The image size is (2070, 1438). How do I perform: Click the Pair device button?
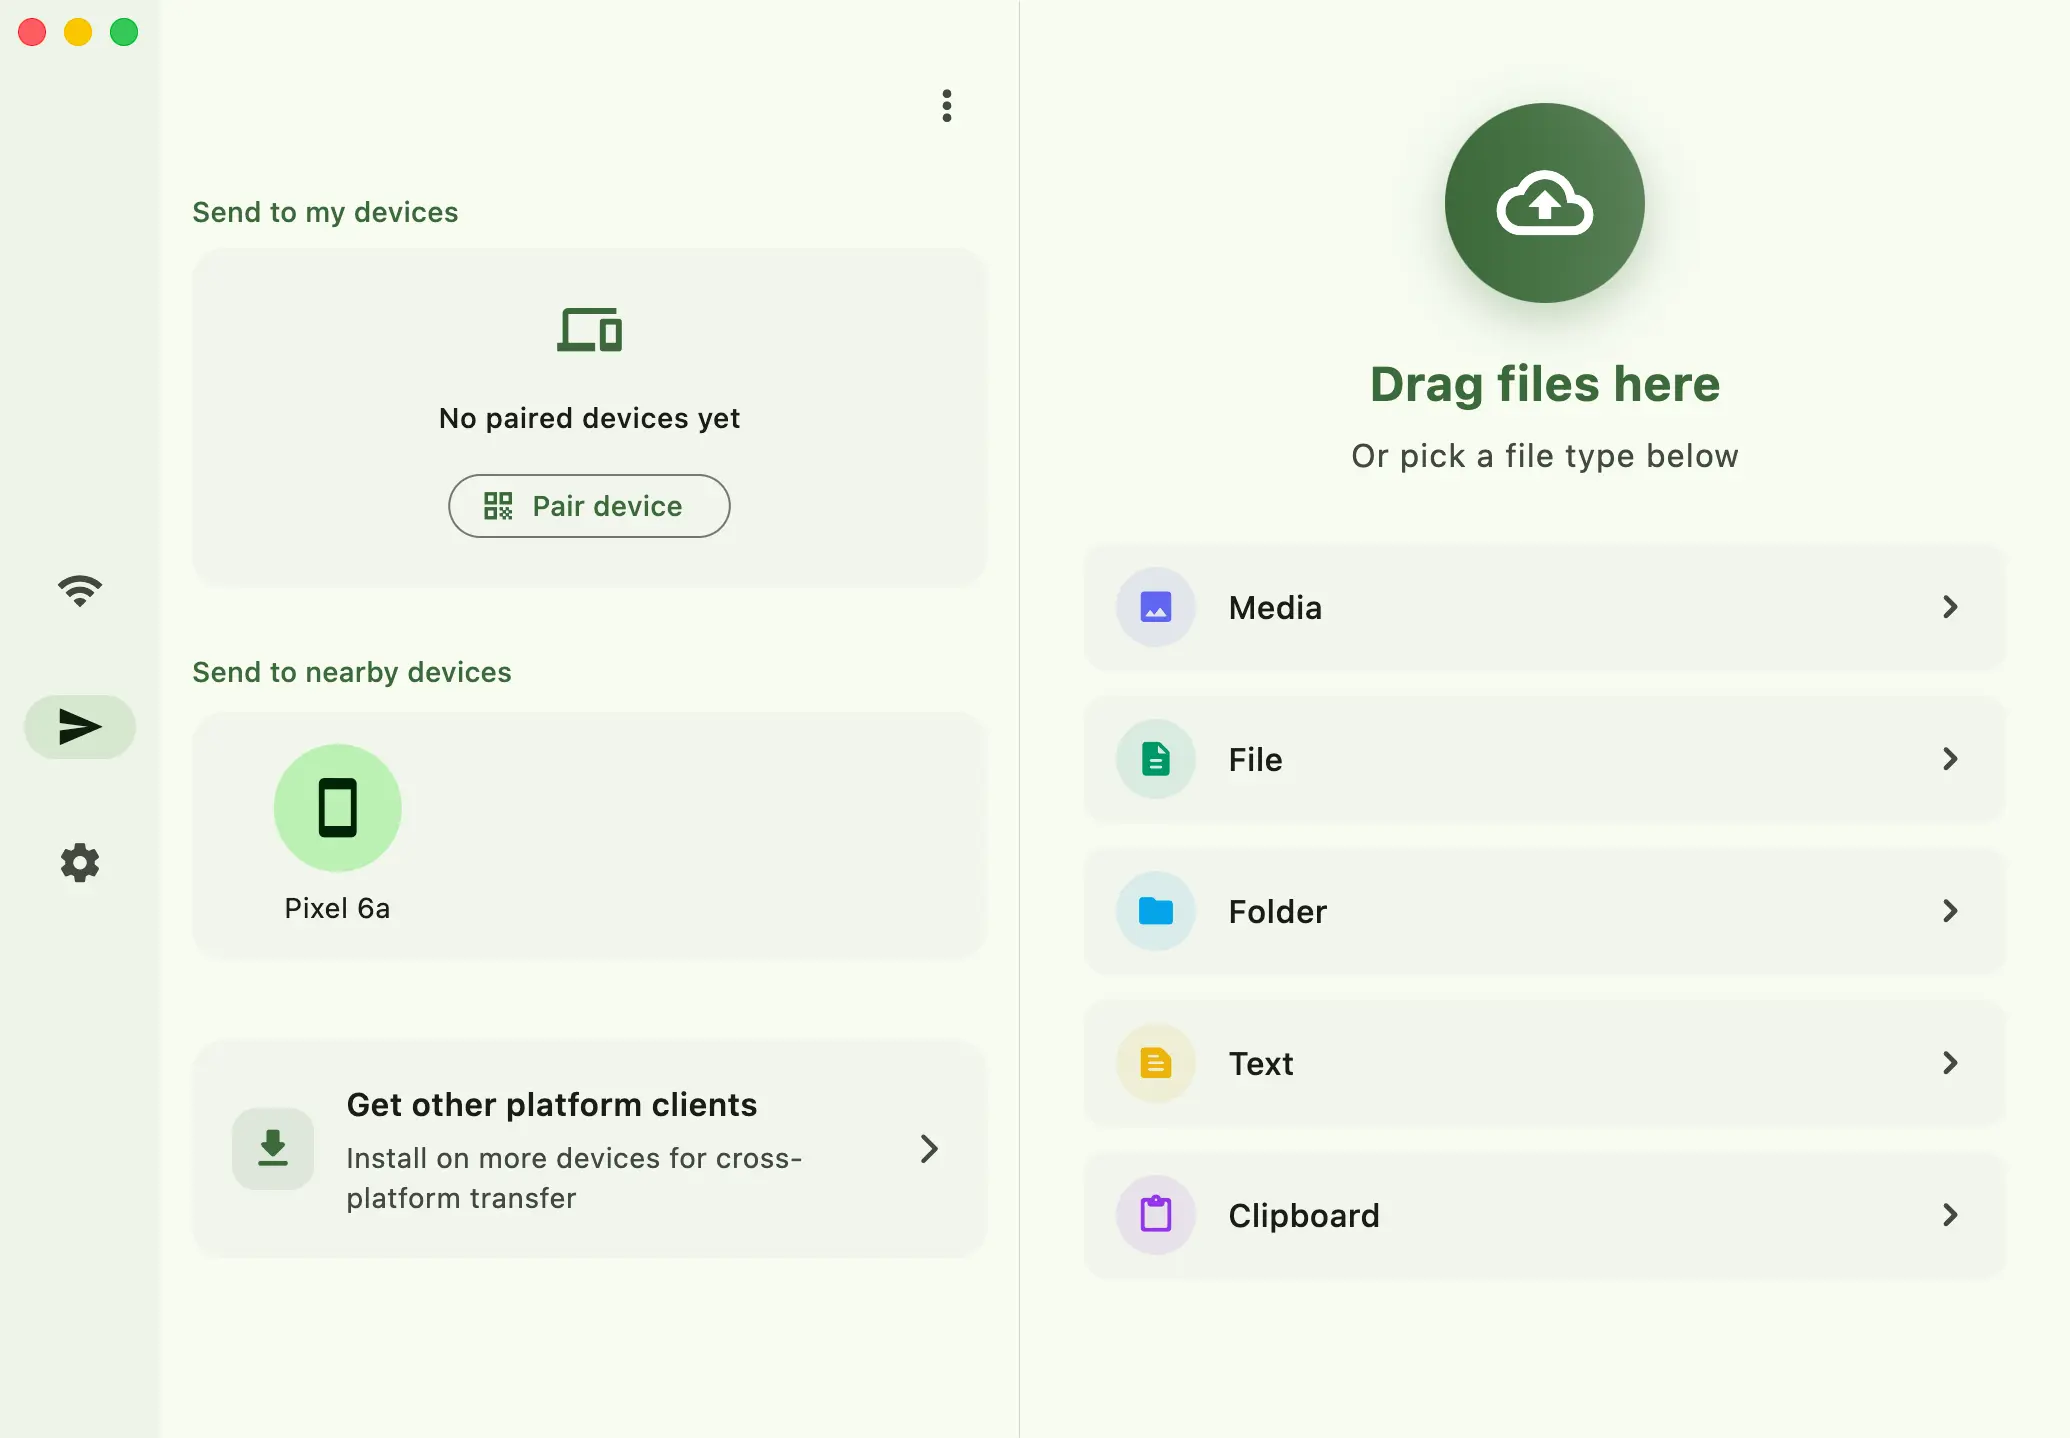pos(589,506)
